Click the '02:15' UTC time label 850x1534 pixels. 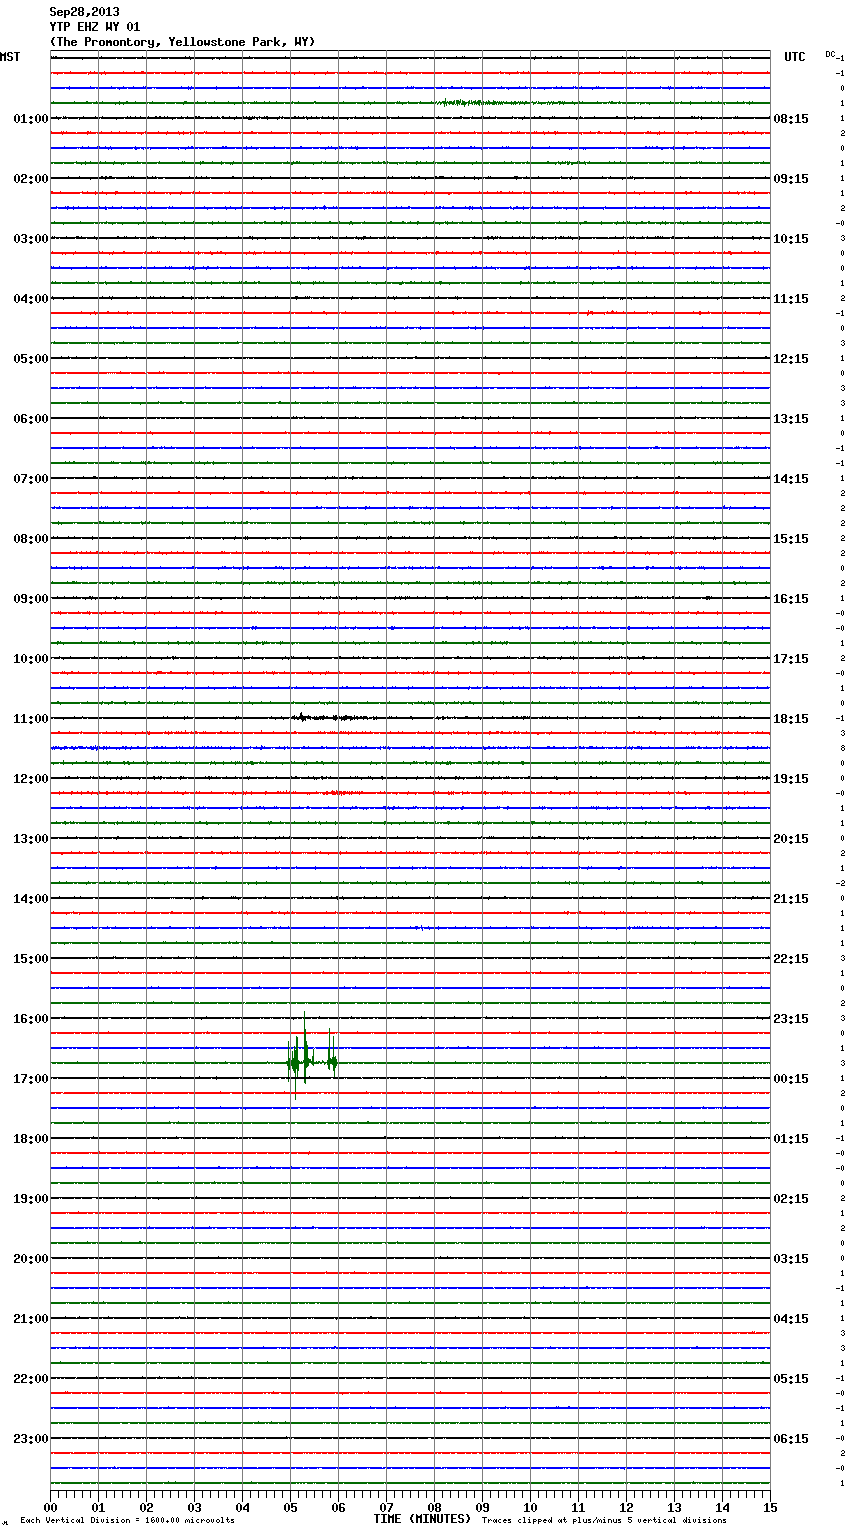coord(791,1199)
